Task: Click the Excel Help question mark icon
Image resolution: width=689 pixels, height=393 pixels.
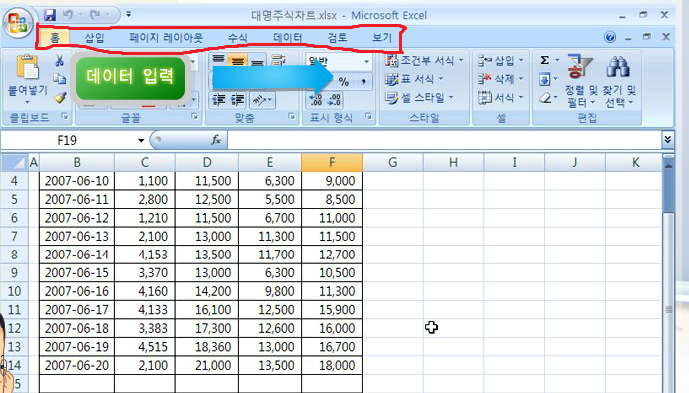Action: click(x=610, y=37)
